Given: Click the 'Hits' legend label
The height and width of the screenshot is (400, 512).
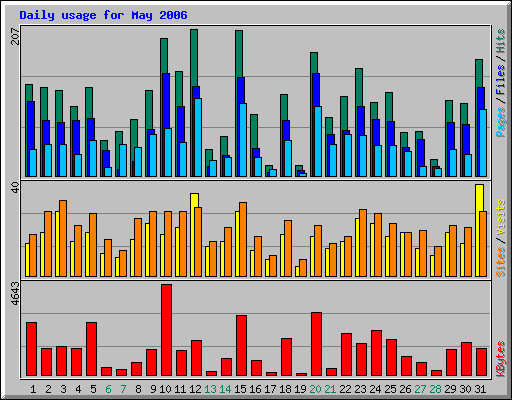Looking at the screenshot, I should 501,41.
